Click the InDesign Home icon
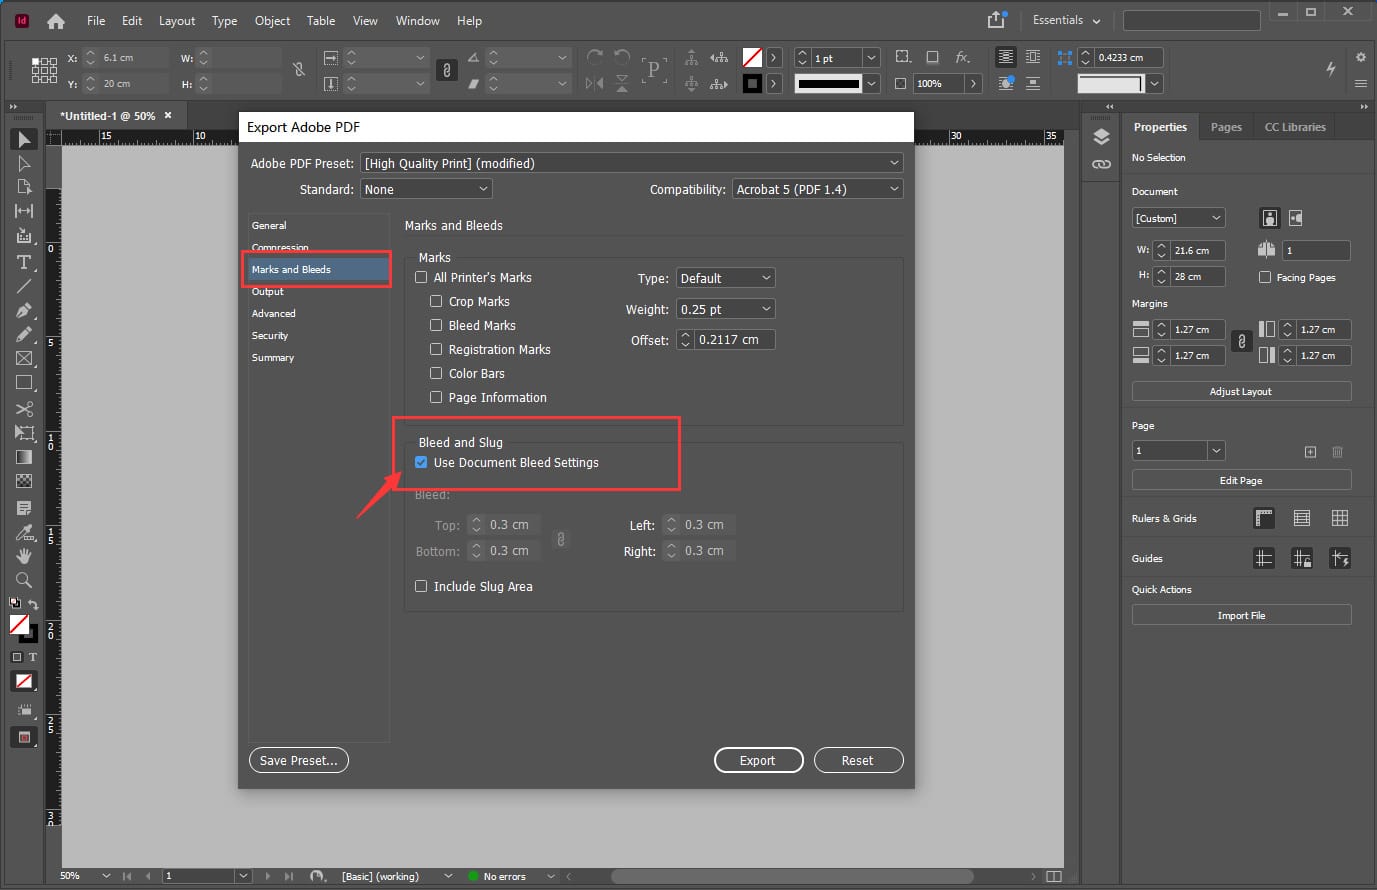Screen dimensions: 1377x890 coord(56,21)
